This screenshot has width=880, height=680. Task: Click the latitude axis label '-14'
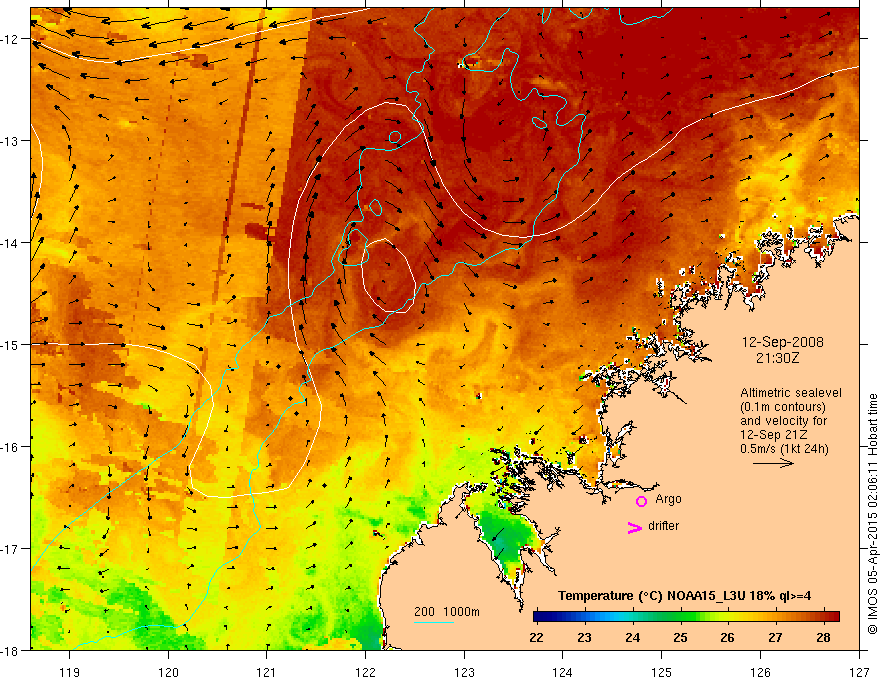[x=11, y=243]
